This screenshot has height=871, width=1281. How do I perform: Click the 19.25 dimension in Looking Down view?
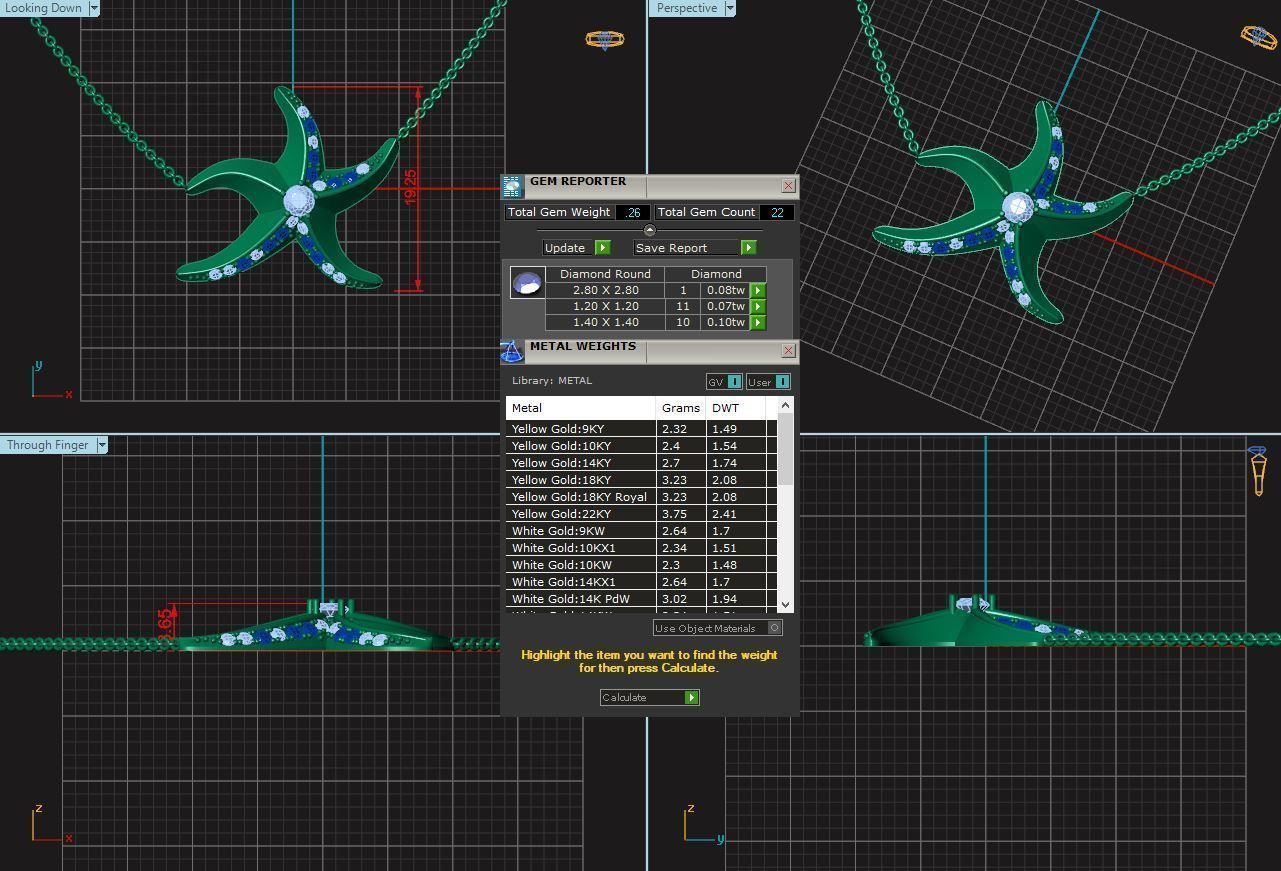[410, 187]
